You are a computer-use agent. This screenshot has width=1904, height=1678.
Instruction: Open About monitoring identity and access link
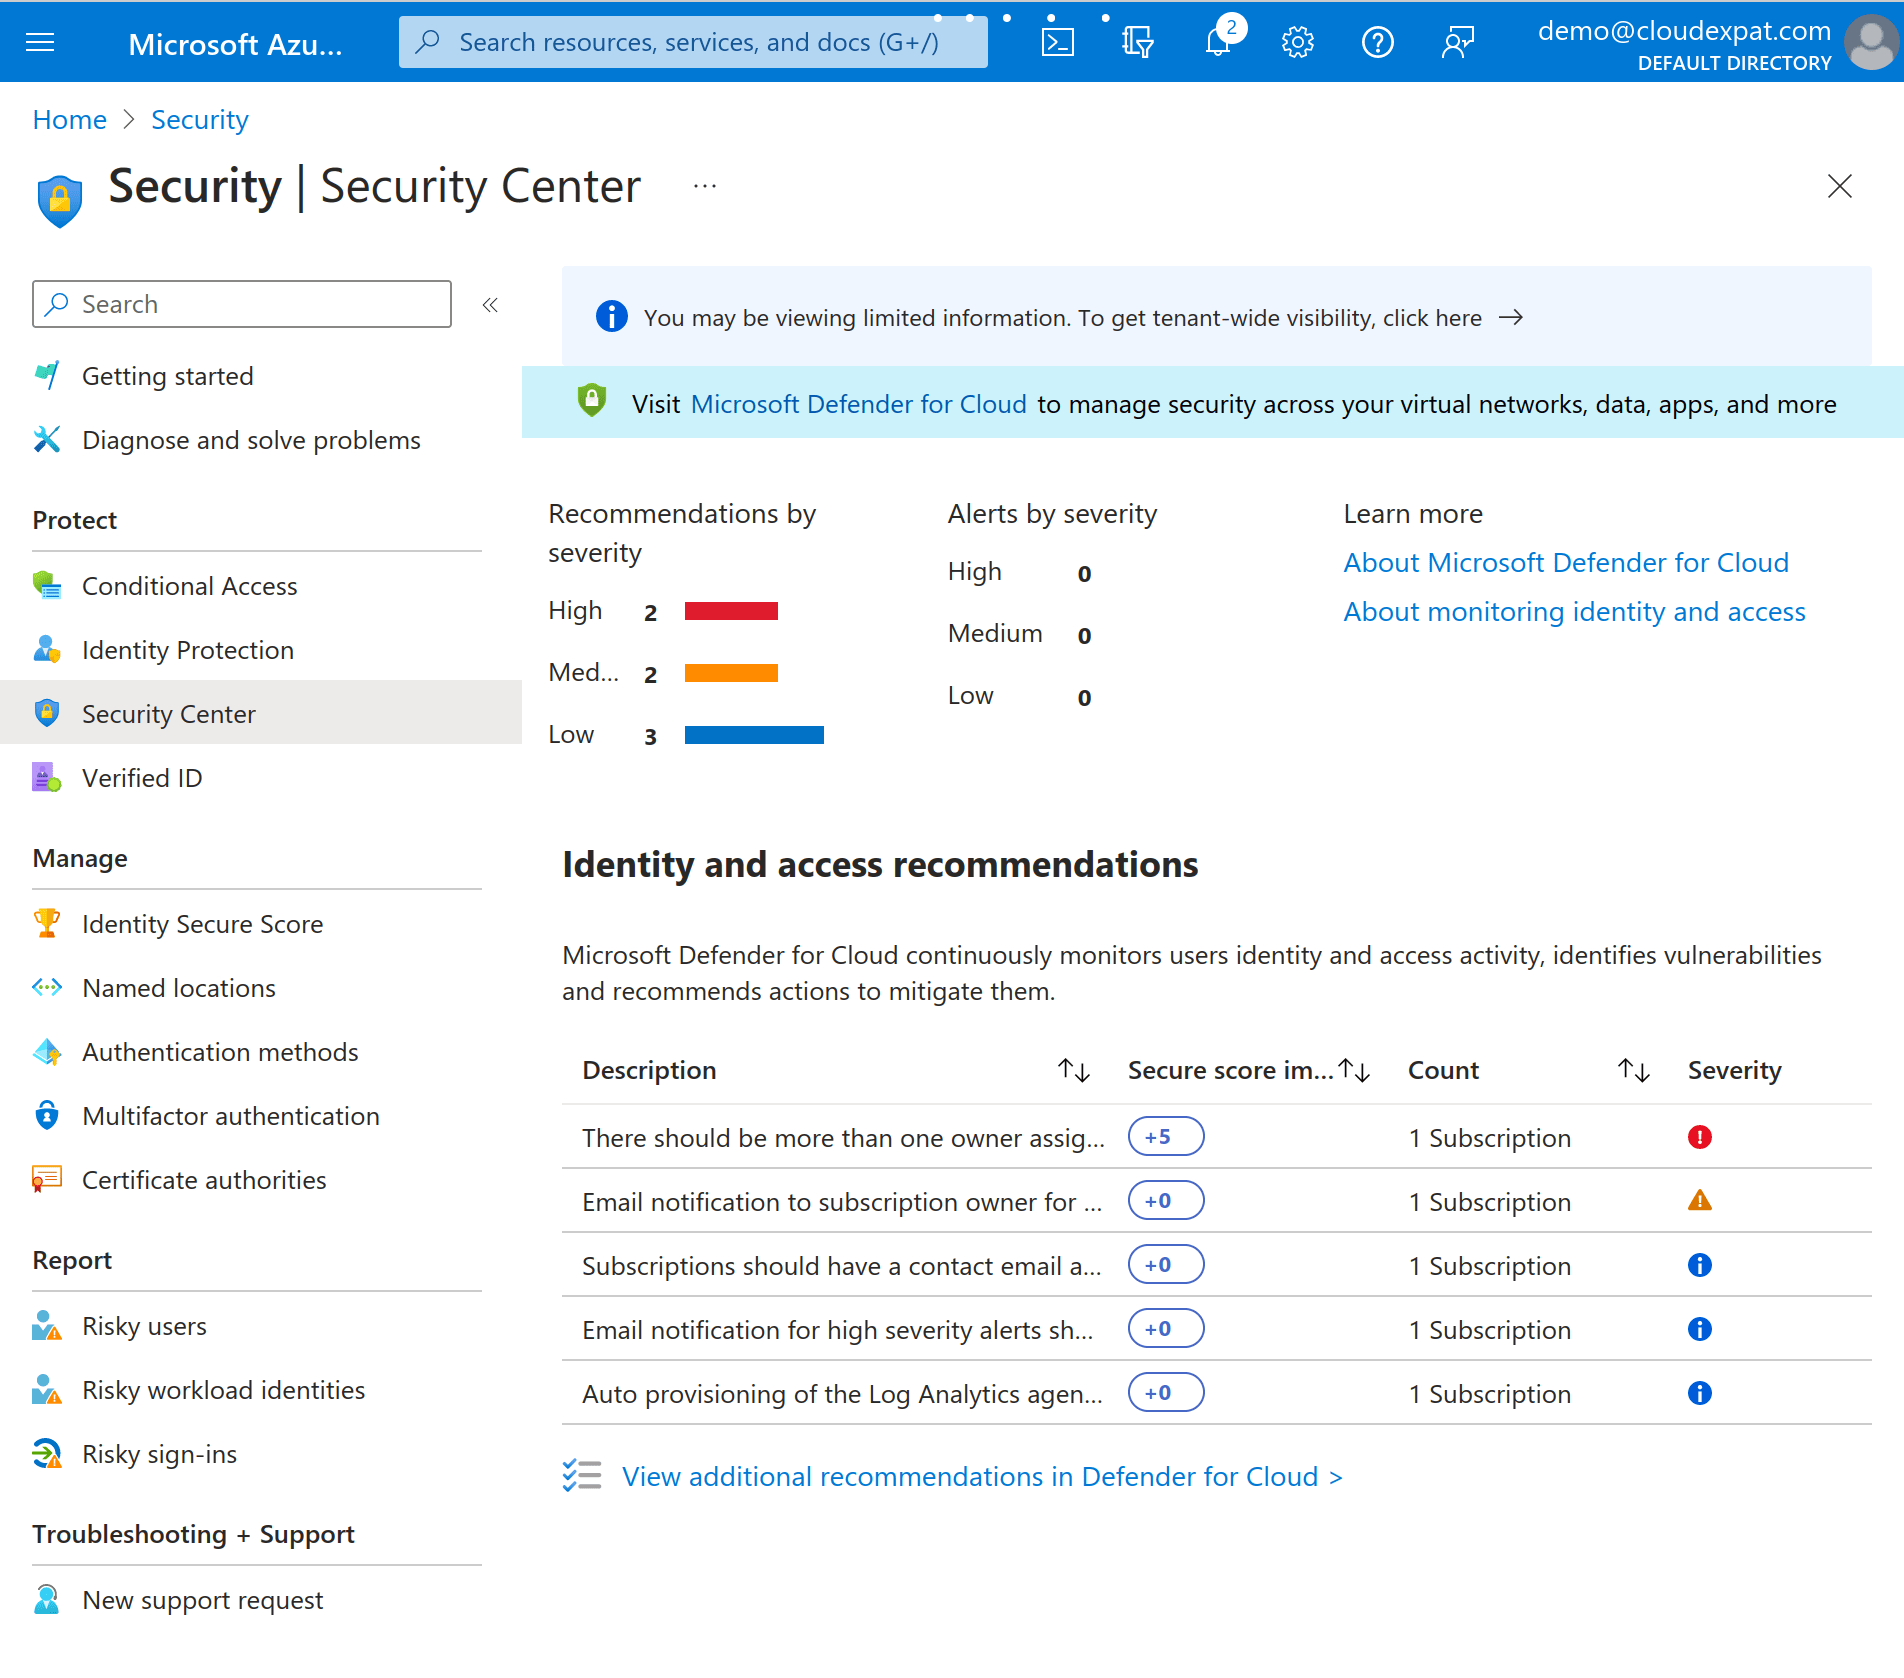point(1574,612)
